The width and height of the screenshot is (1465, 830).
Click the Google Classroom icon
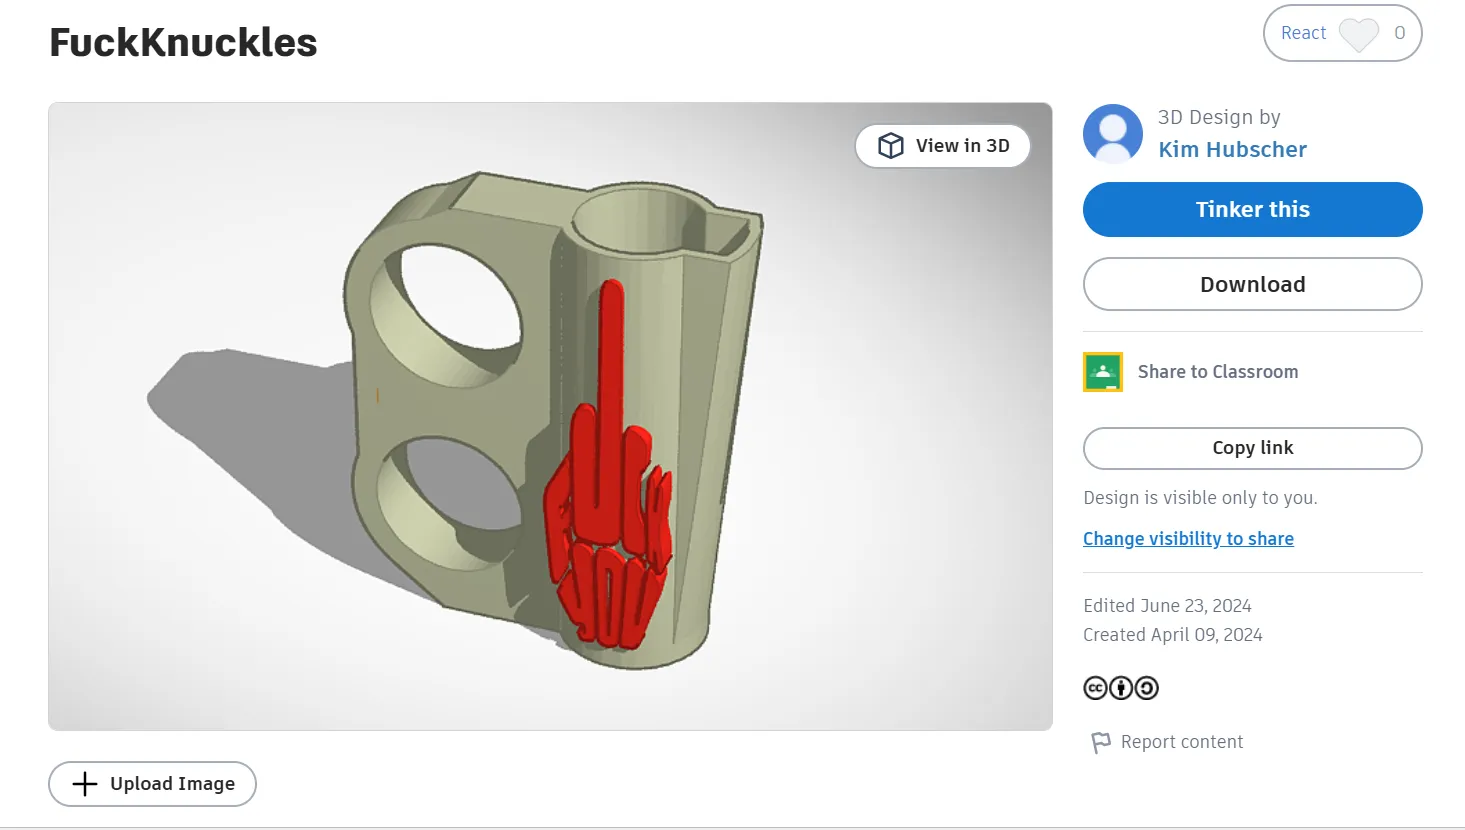coord(1103,372)
